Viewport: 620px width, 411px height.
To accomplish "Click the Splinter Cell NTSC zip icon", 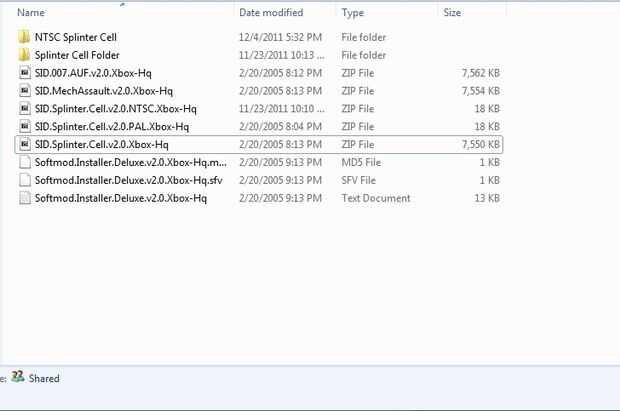I will pos(25,109).
